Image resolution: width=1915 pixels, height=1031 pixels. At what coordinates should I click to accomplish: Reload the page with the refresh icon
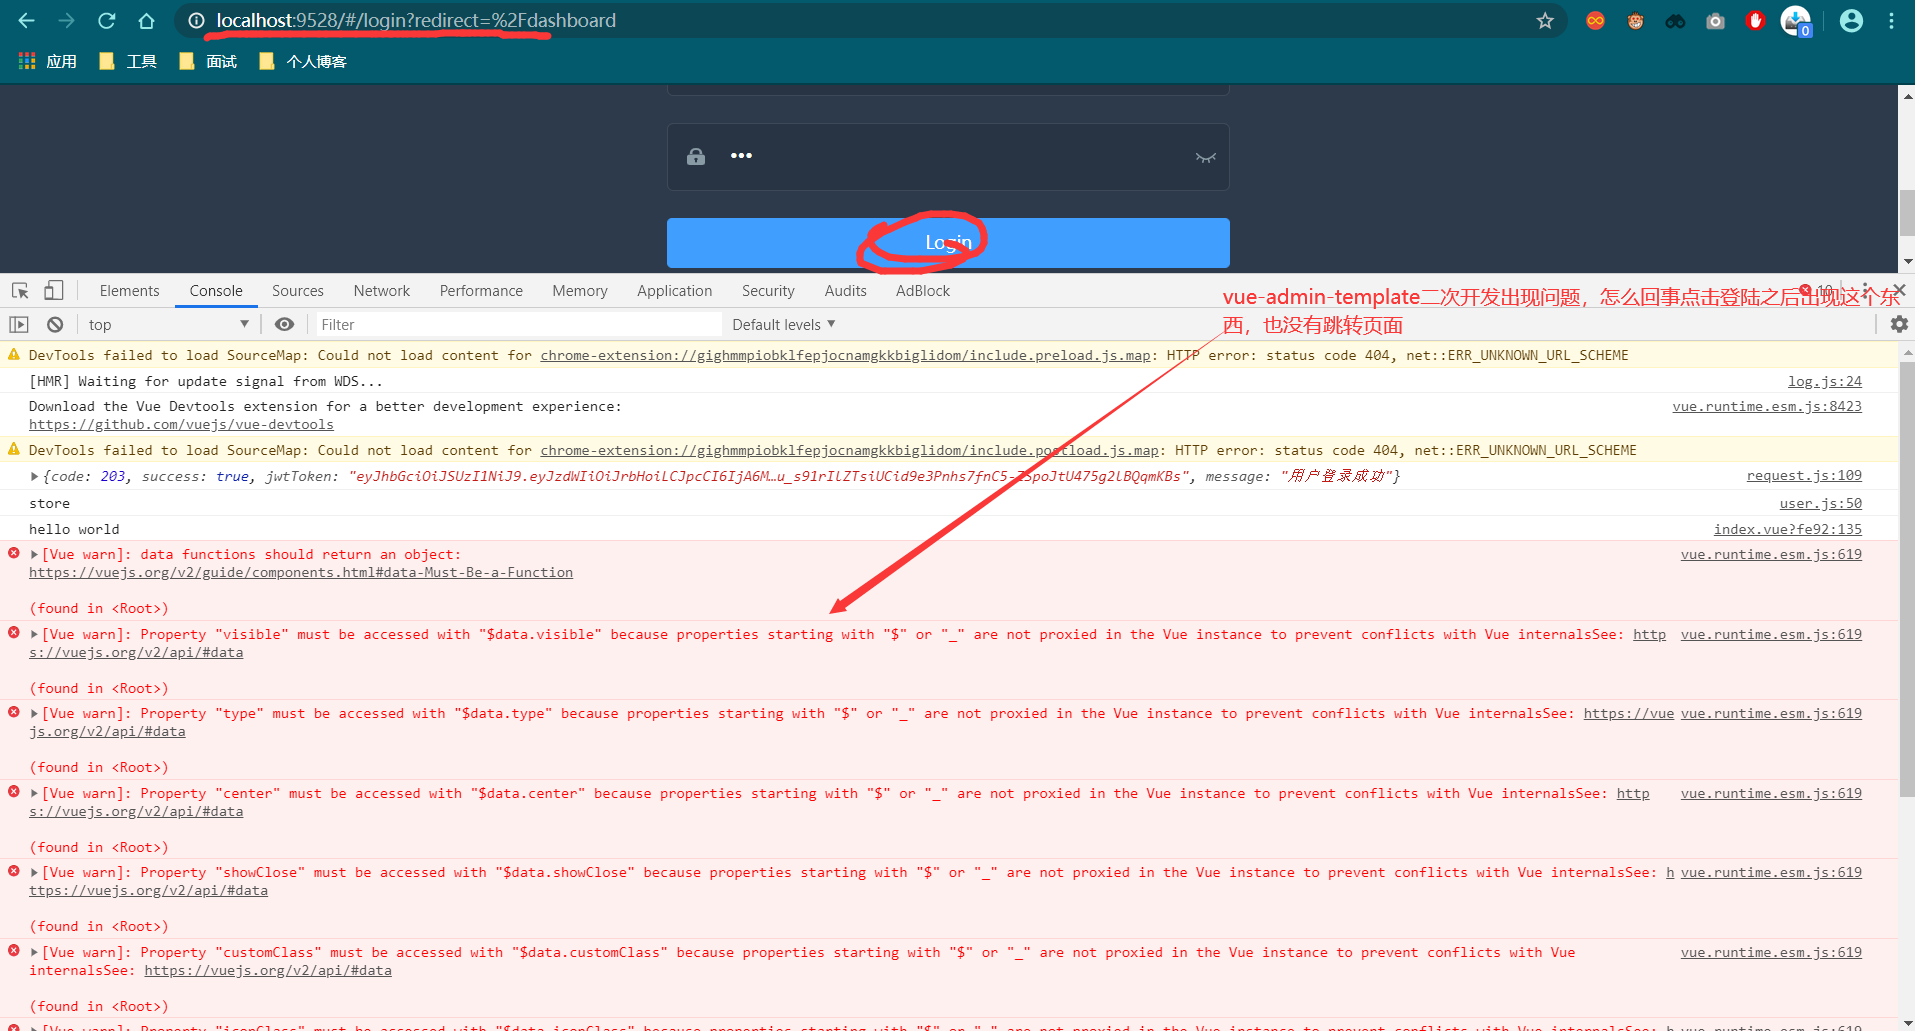click(x=106, y=20)
